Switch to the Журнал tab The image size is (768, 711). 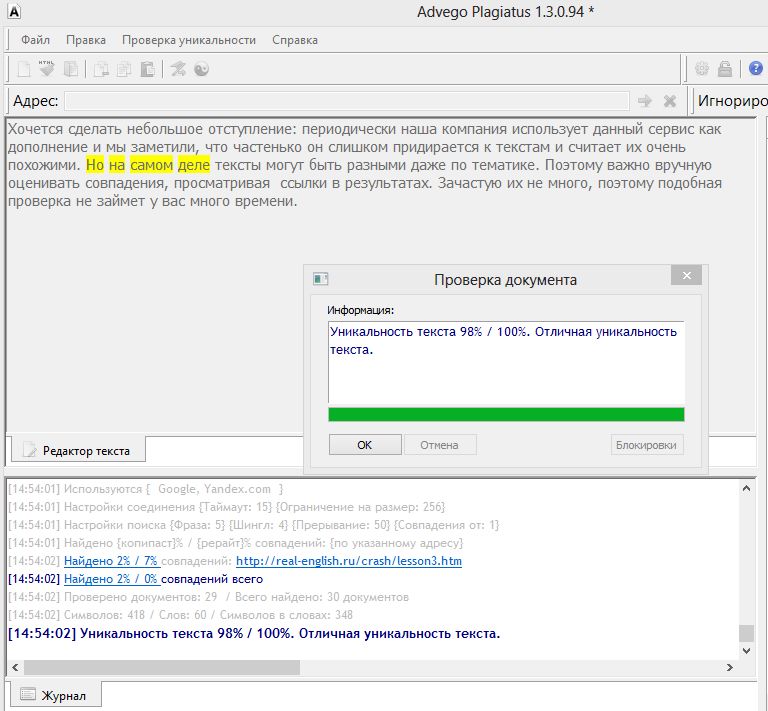55,695
